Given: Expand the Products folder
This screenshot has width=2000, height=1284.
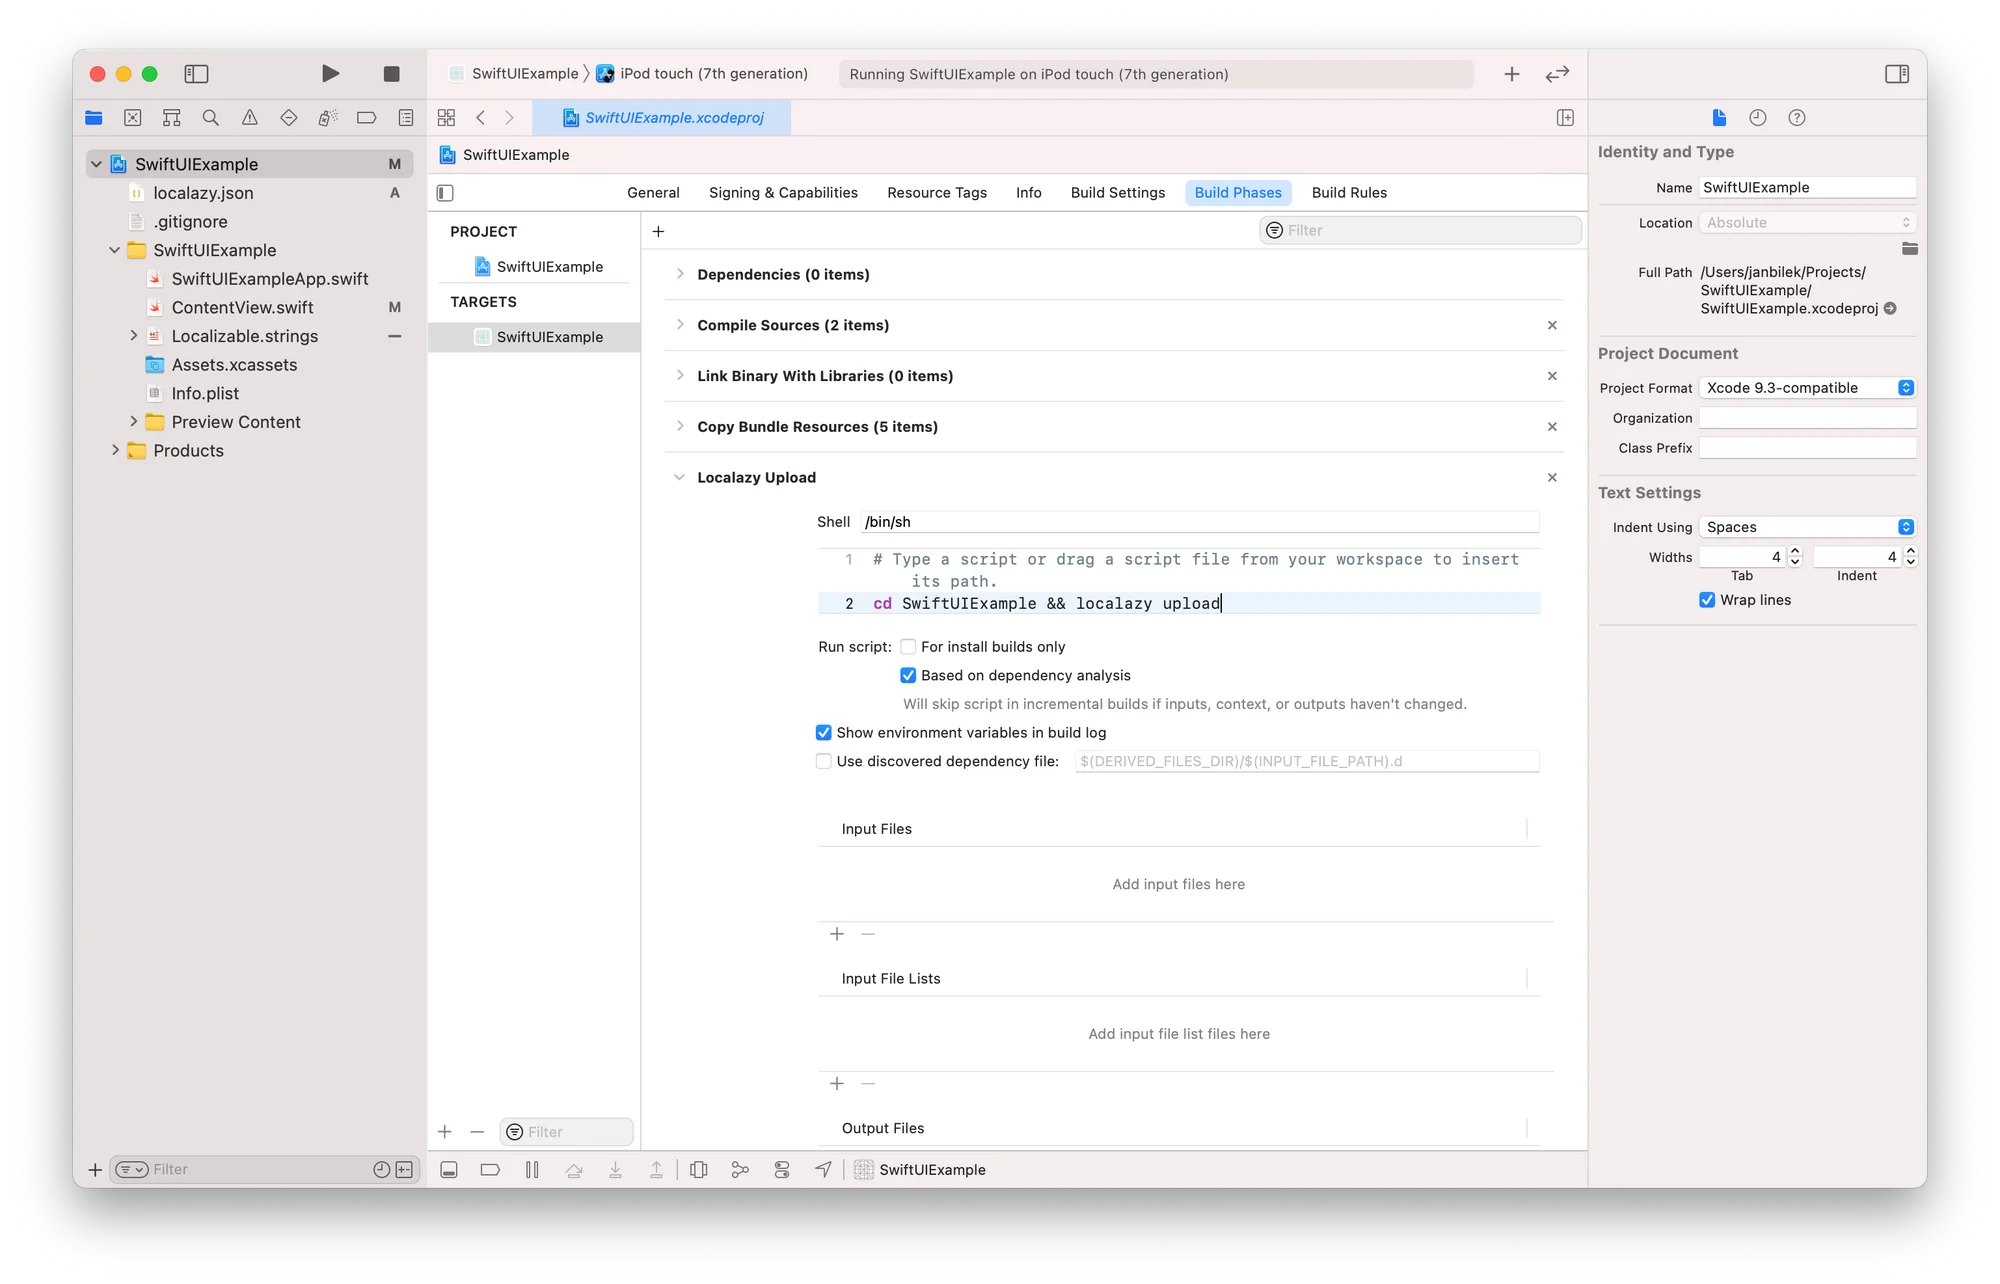Looking at the screenshot, I should [x=115, y=451].
